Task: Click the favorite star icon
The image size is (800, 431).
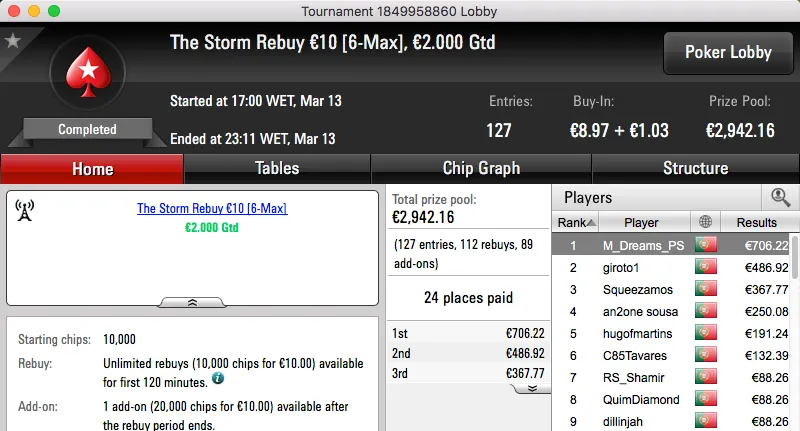Action: tap(13, 41)
